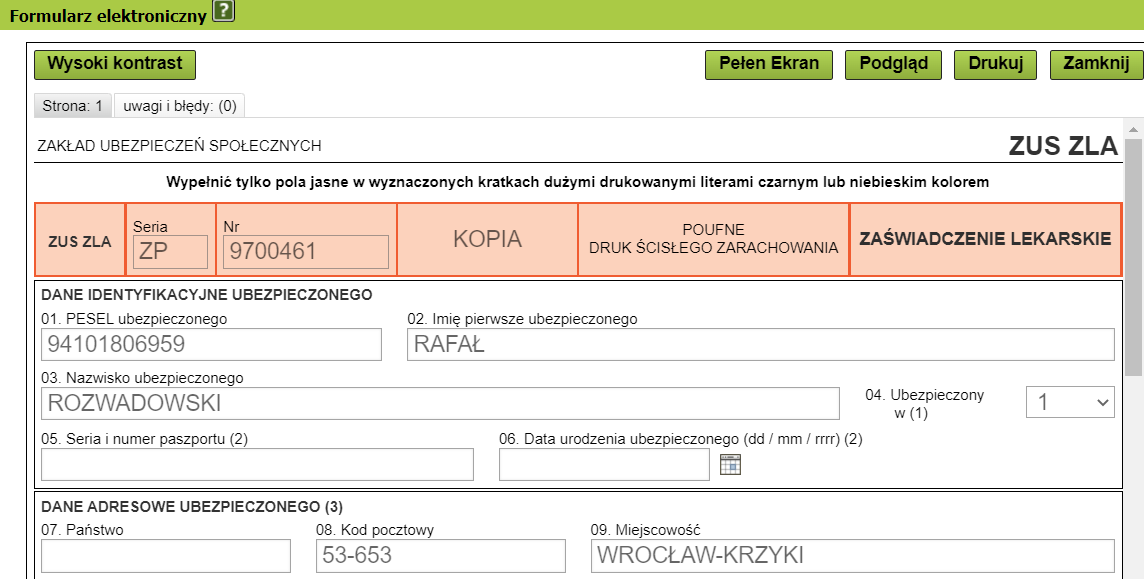
Task: Click the scrollbar up arrow
Action: point(1133,129)
